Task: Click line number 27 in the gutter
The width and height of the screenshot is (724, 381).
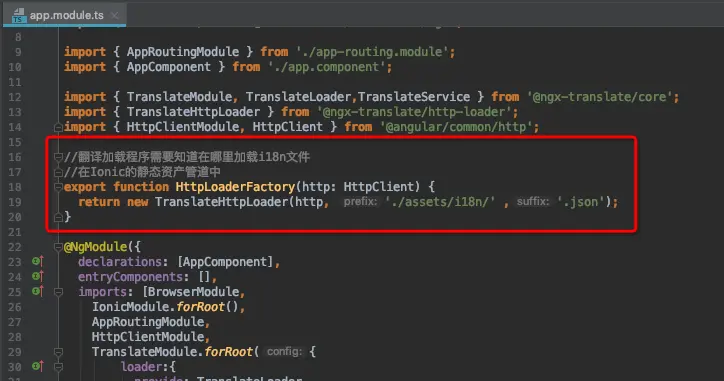Action: (15, 322)
